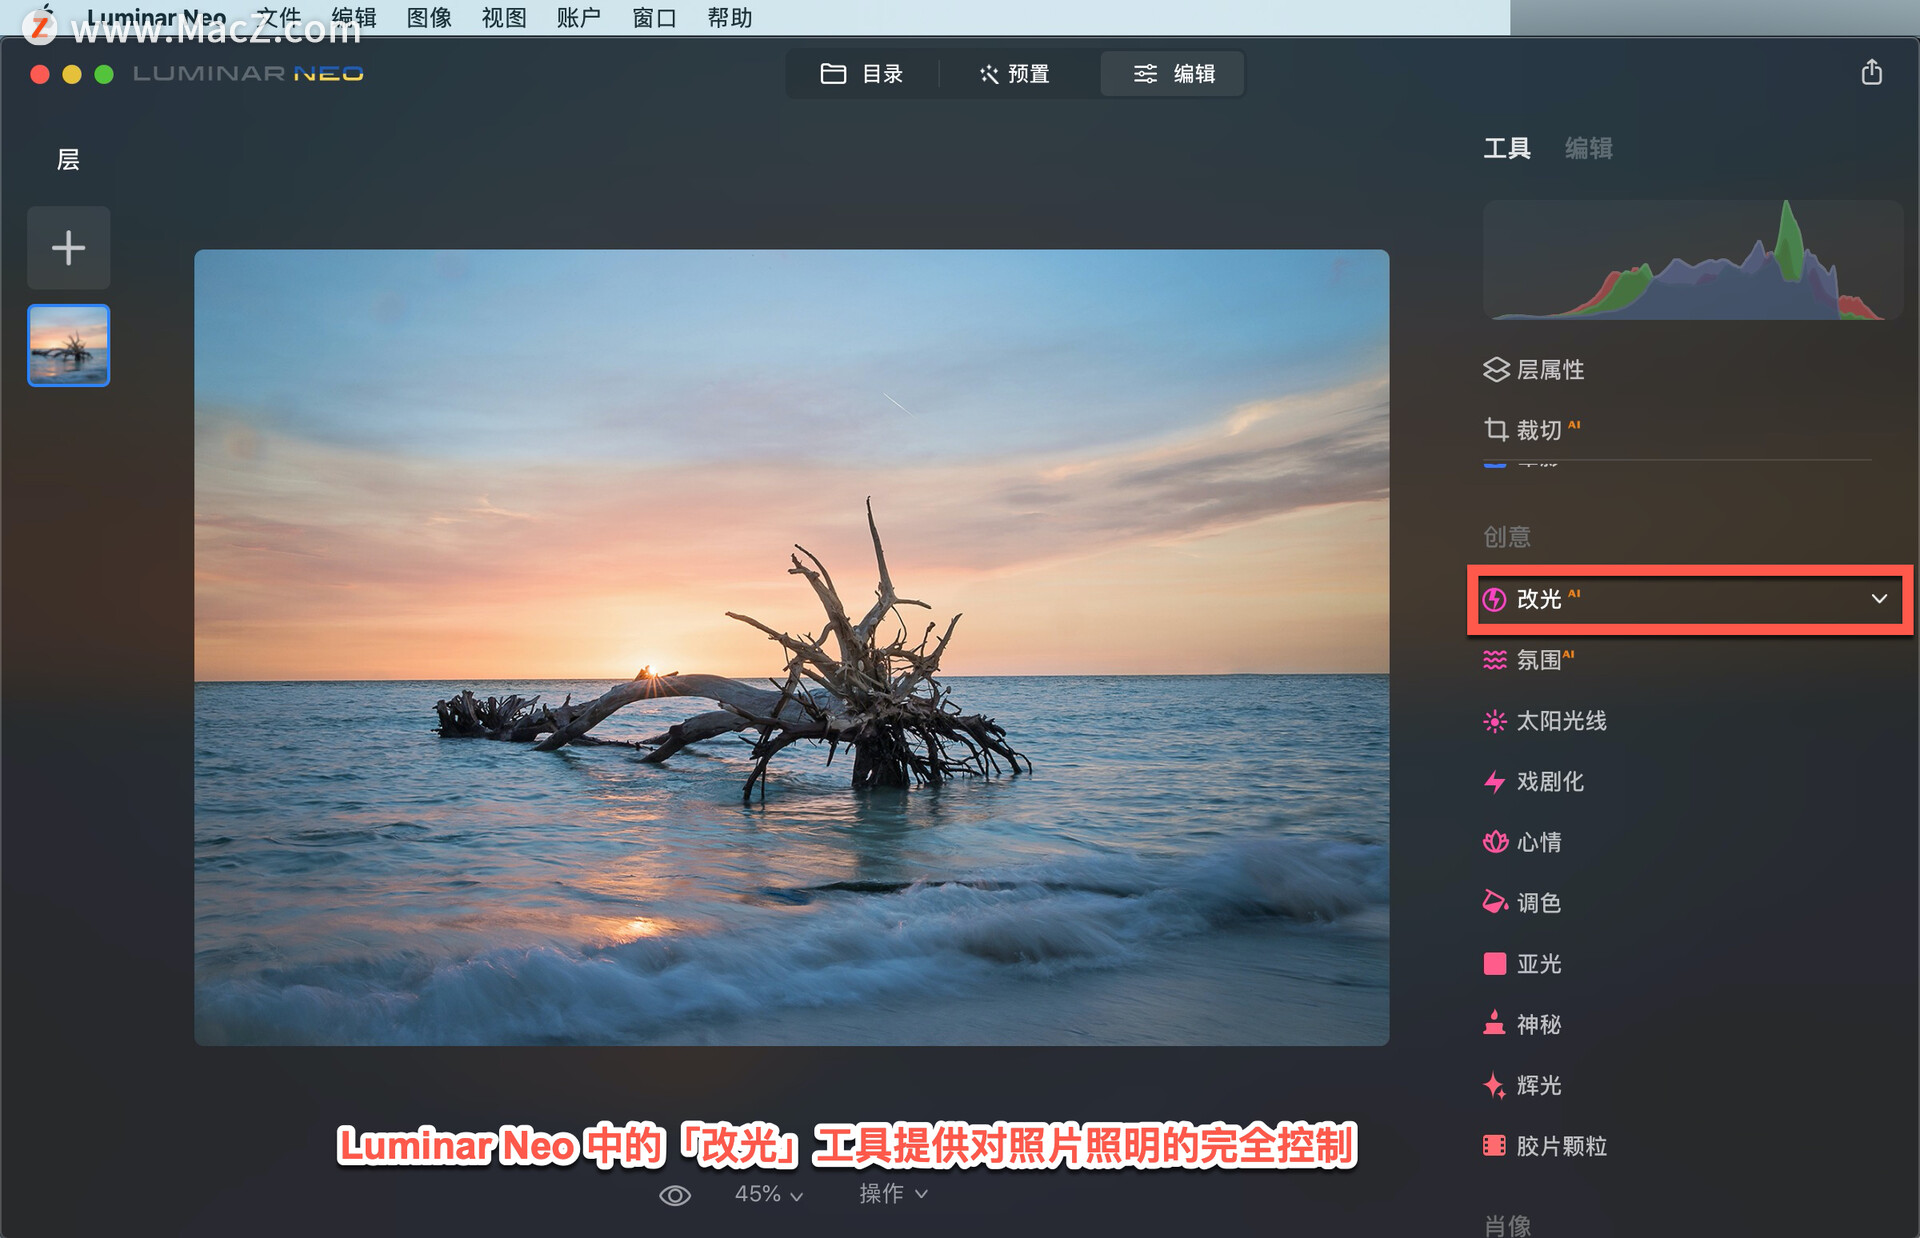Open the 窗口 menu
This screenshot has height=1238, width=1920.
[655, 18]
